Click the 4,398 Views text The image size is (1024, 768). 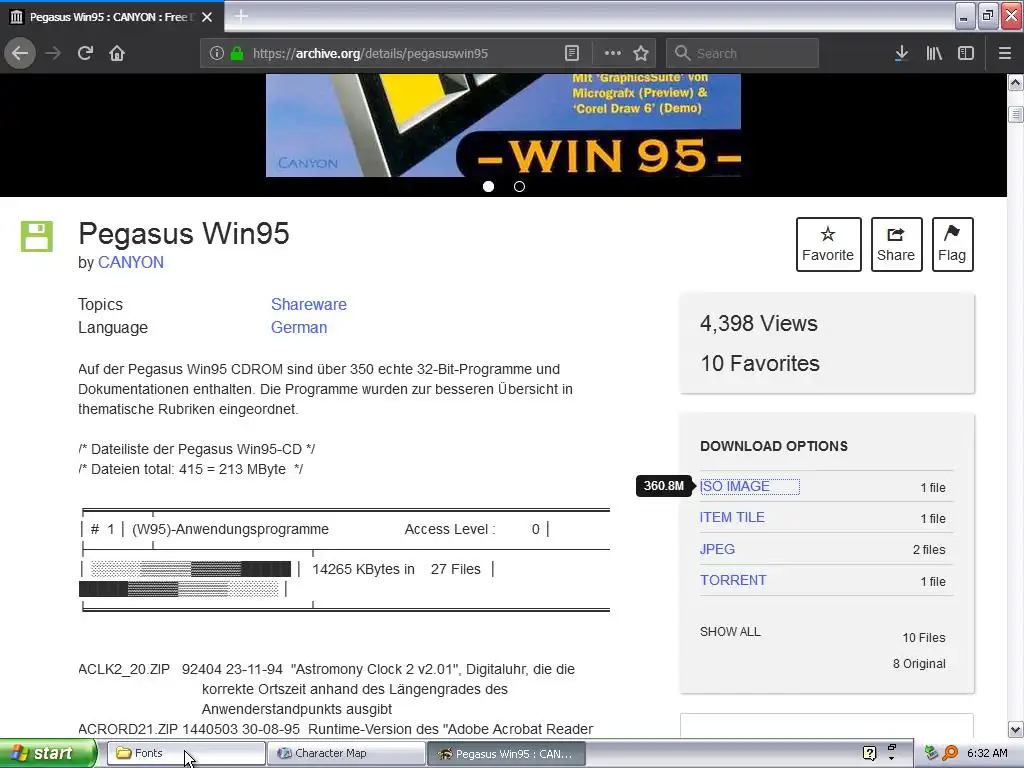(759, 323)
